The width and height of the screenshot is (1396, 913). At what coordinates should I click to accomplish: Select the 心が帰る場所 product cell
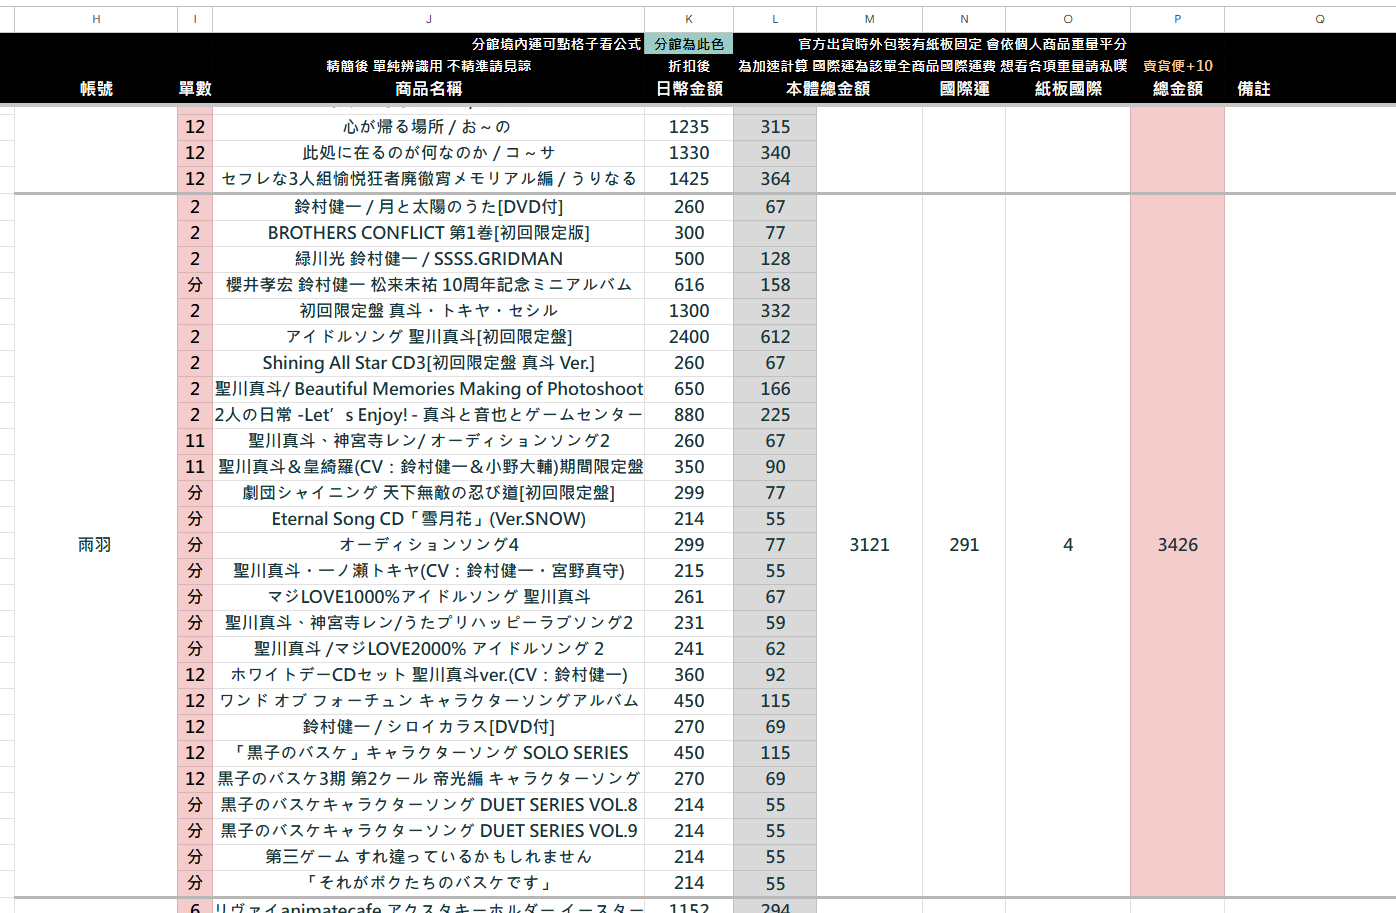click(x=429, y=127)
